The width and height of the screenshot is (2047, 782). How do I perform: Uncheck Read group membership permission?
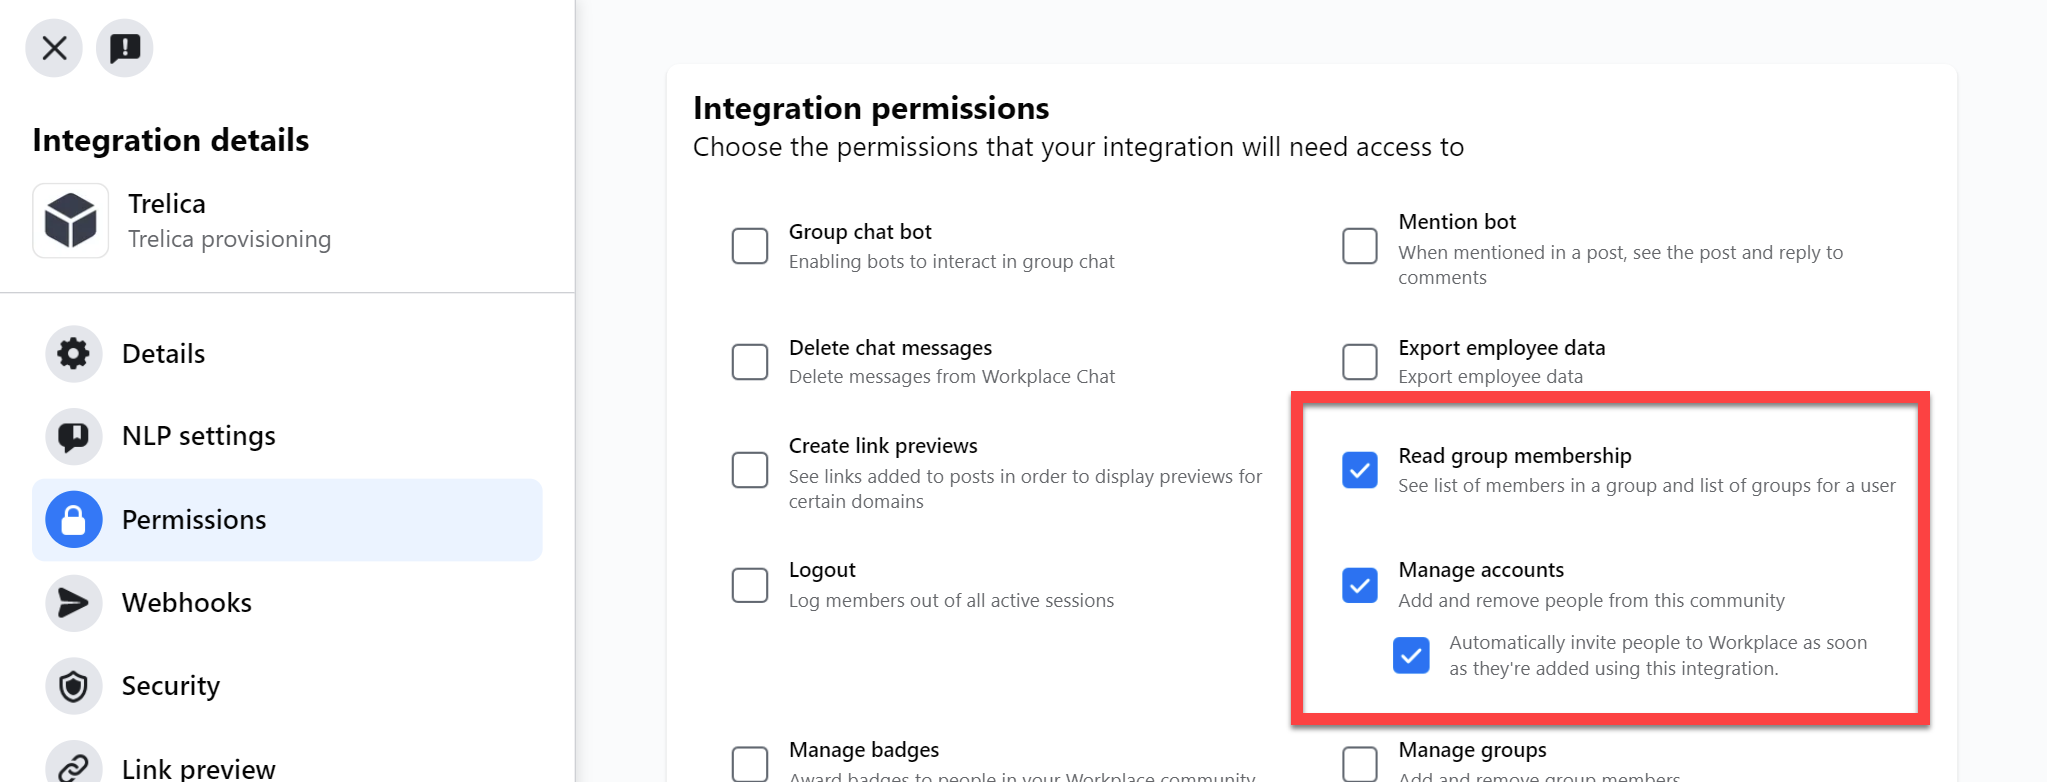tap(1360, 470)
